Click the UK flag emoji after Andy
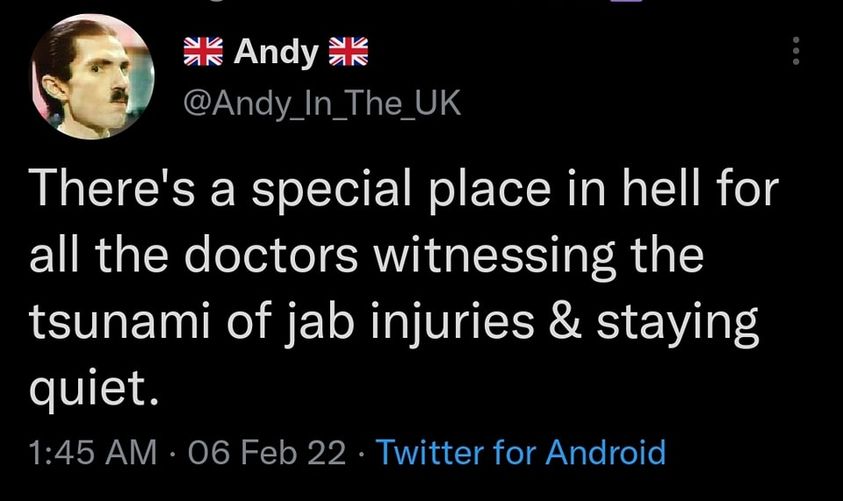843x501 pixels. (350, 53)
